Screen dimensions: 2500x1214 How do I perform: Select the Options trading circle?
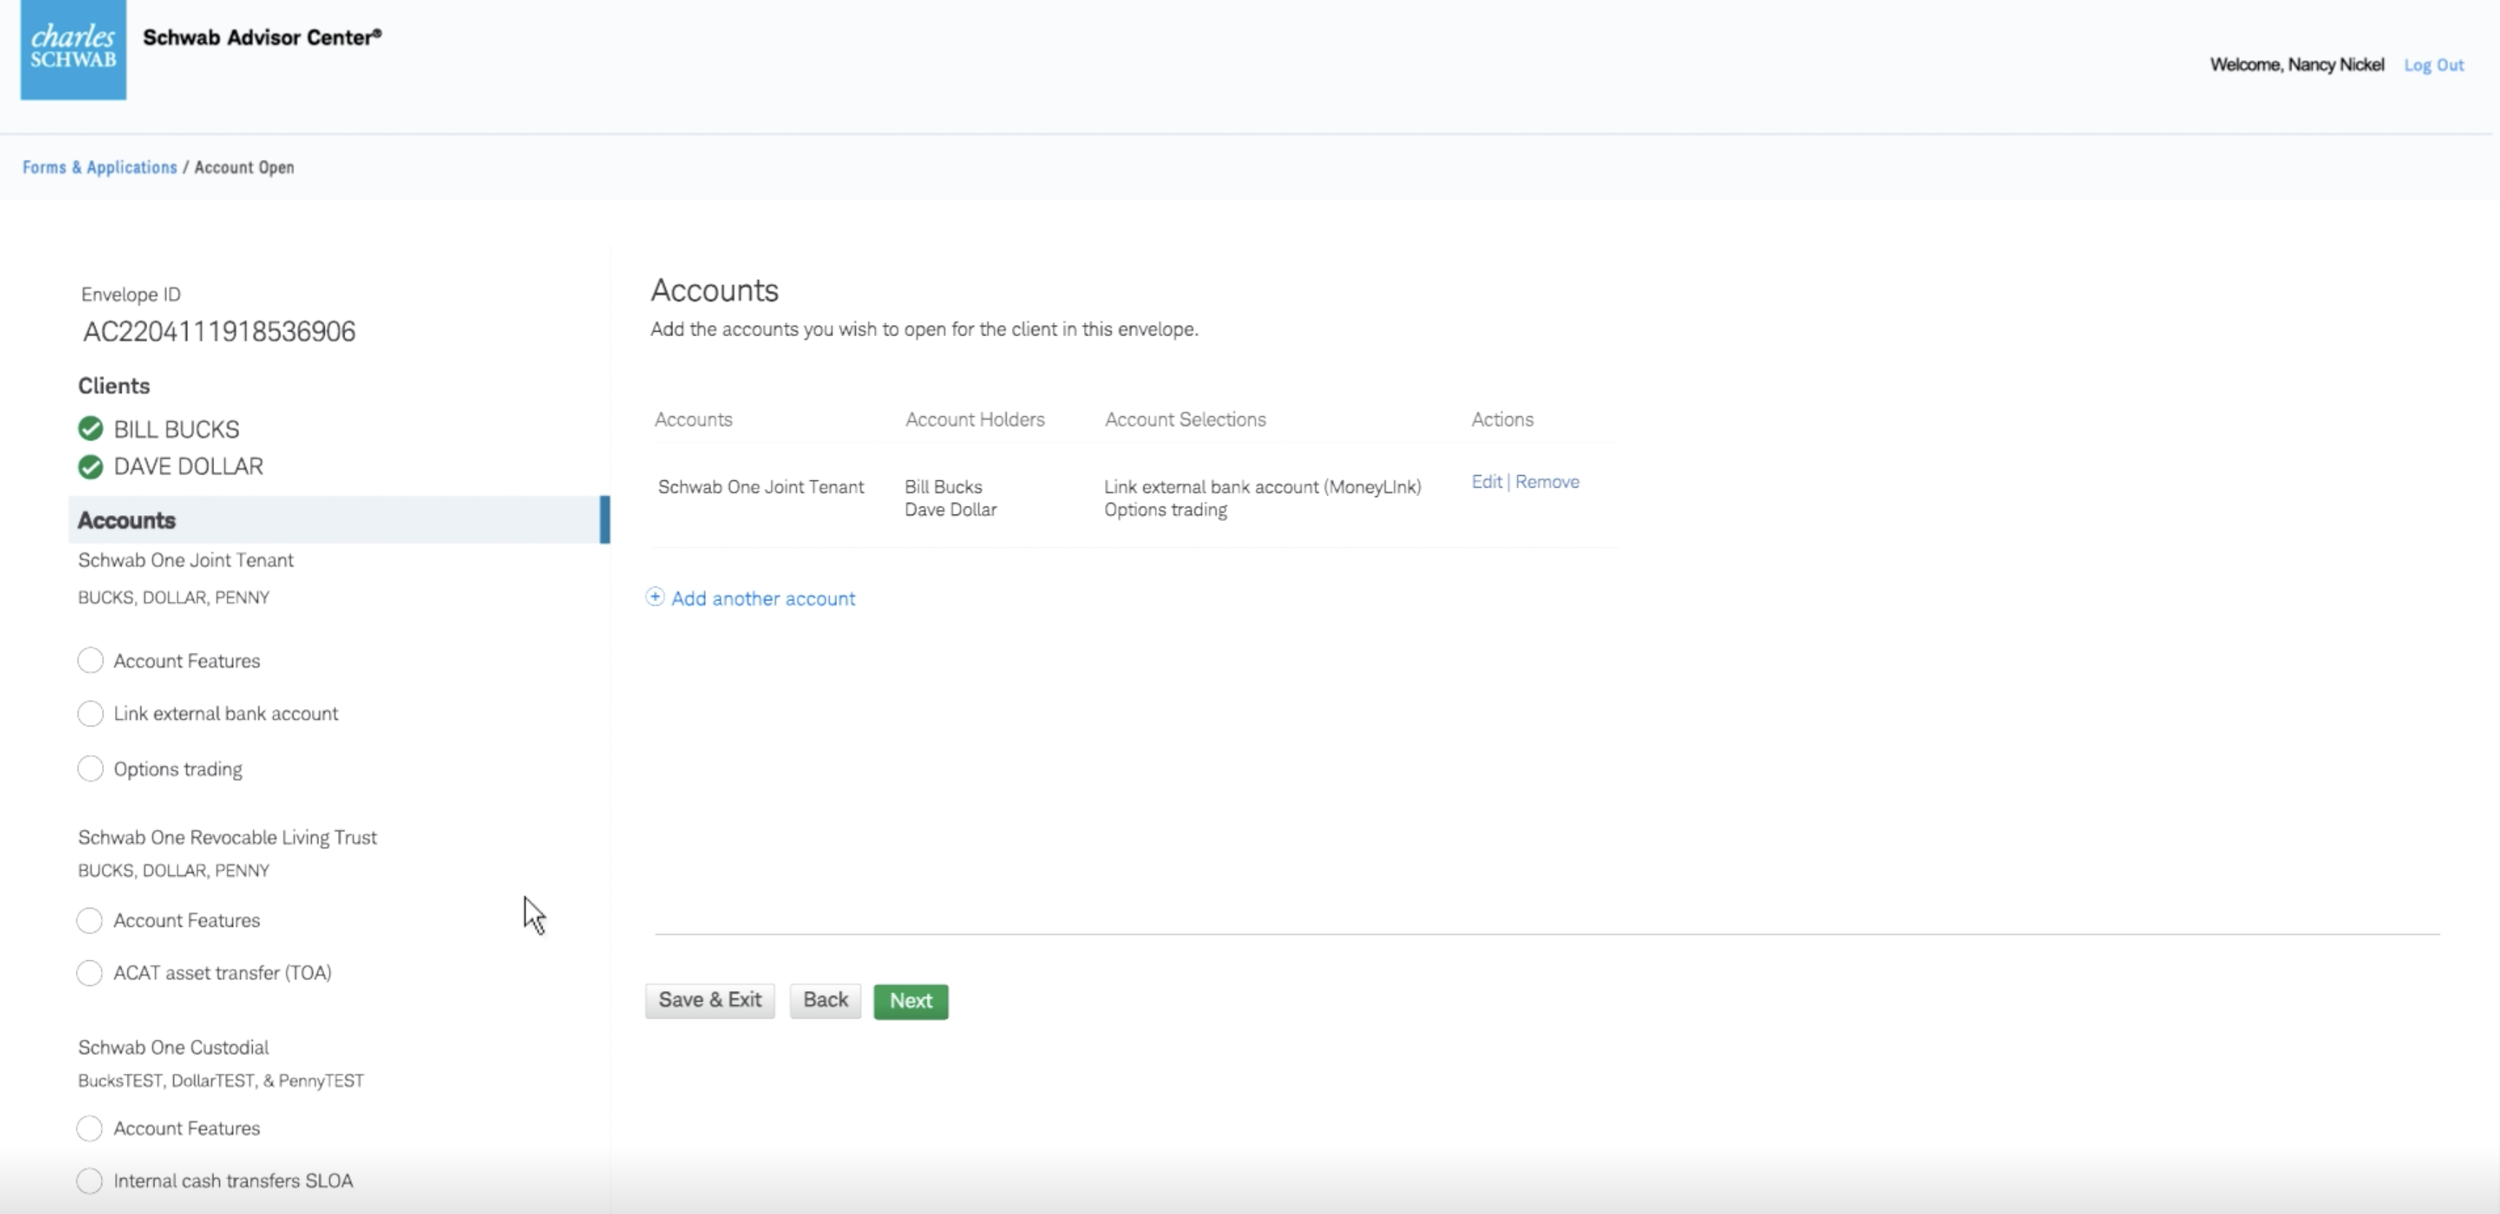point(90,768)
